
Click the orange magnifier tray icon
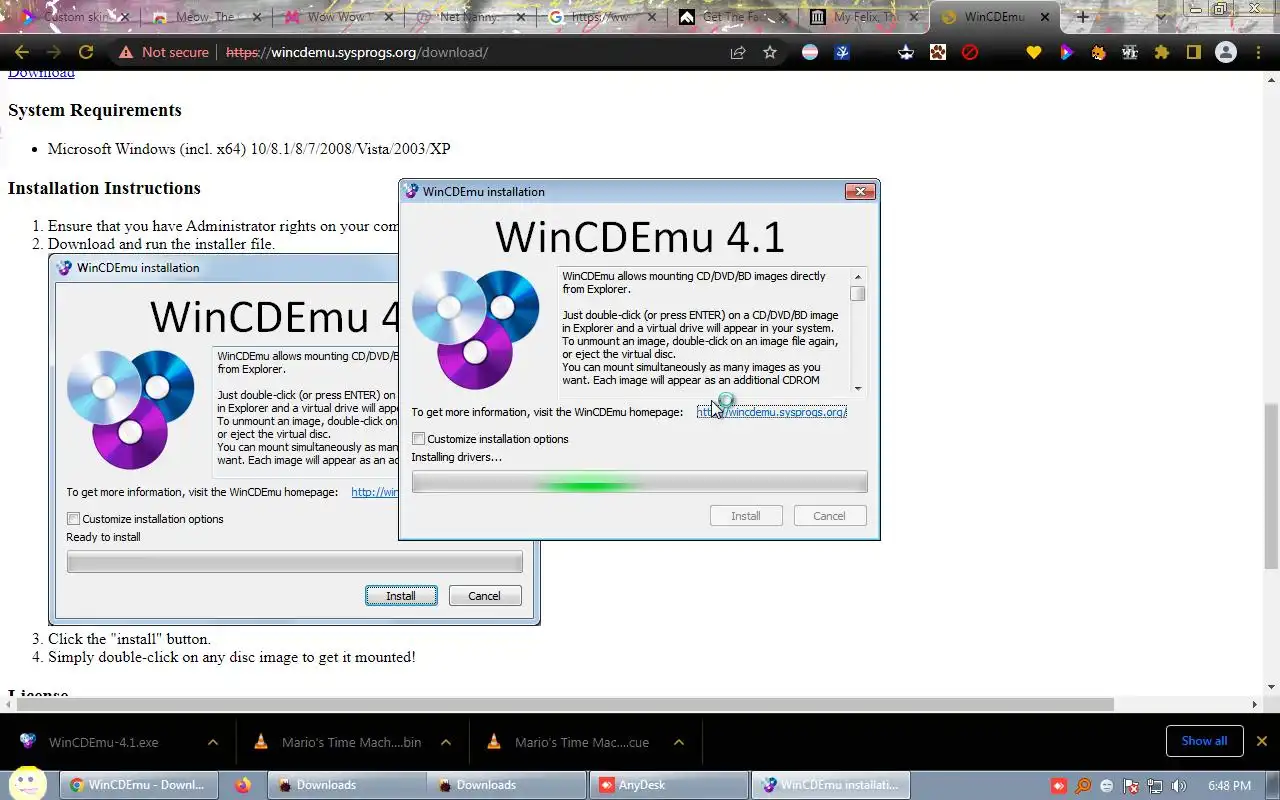point(1083,786)
